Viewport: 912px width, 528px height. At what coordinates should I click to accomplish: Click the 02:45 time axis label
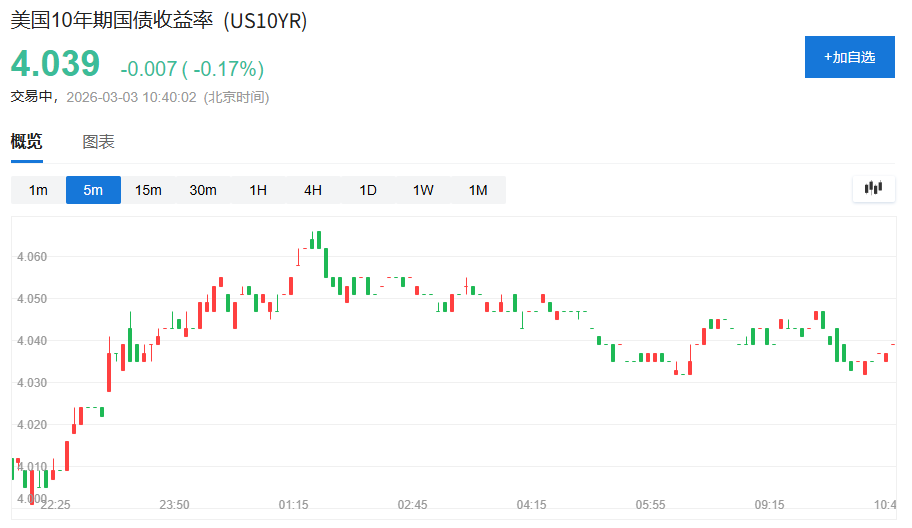pyautogui.click(x=412, y=505)
